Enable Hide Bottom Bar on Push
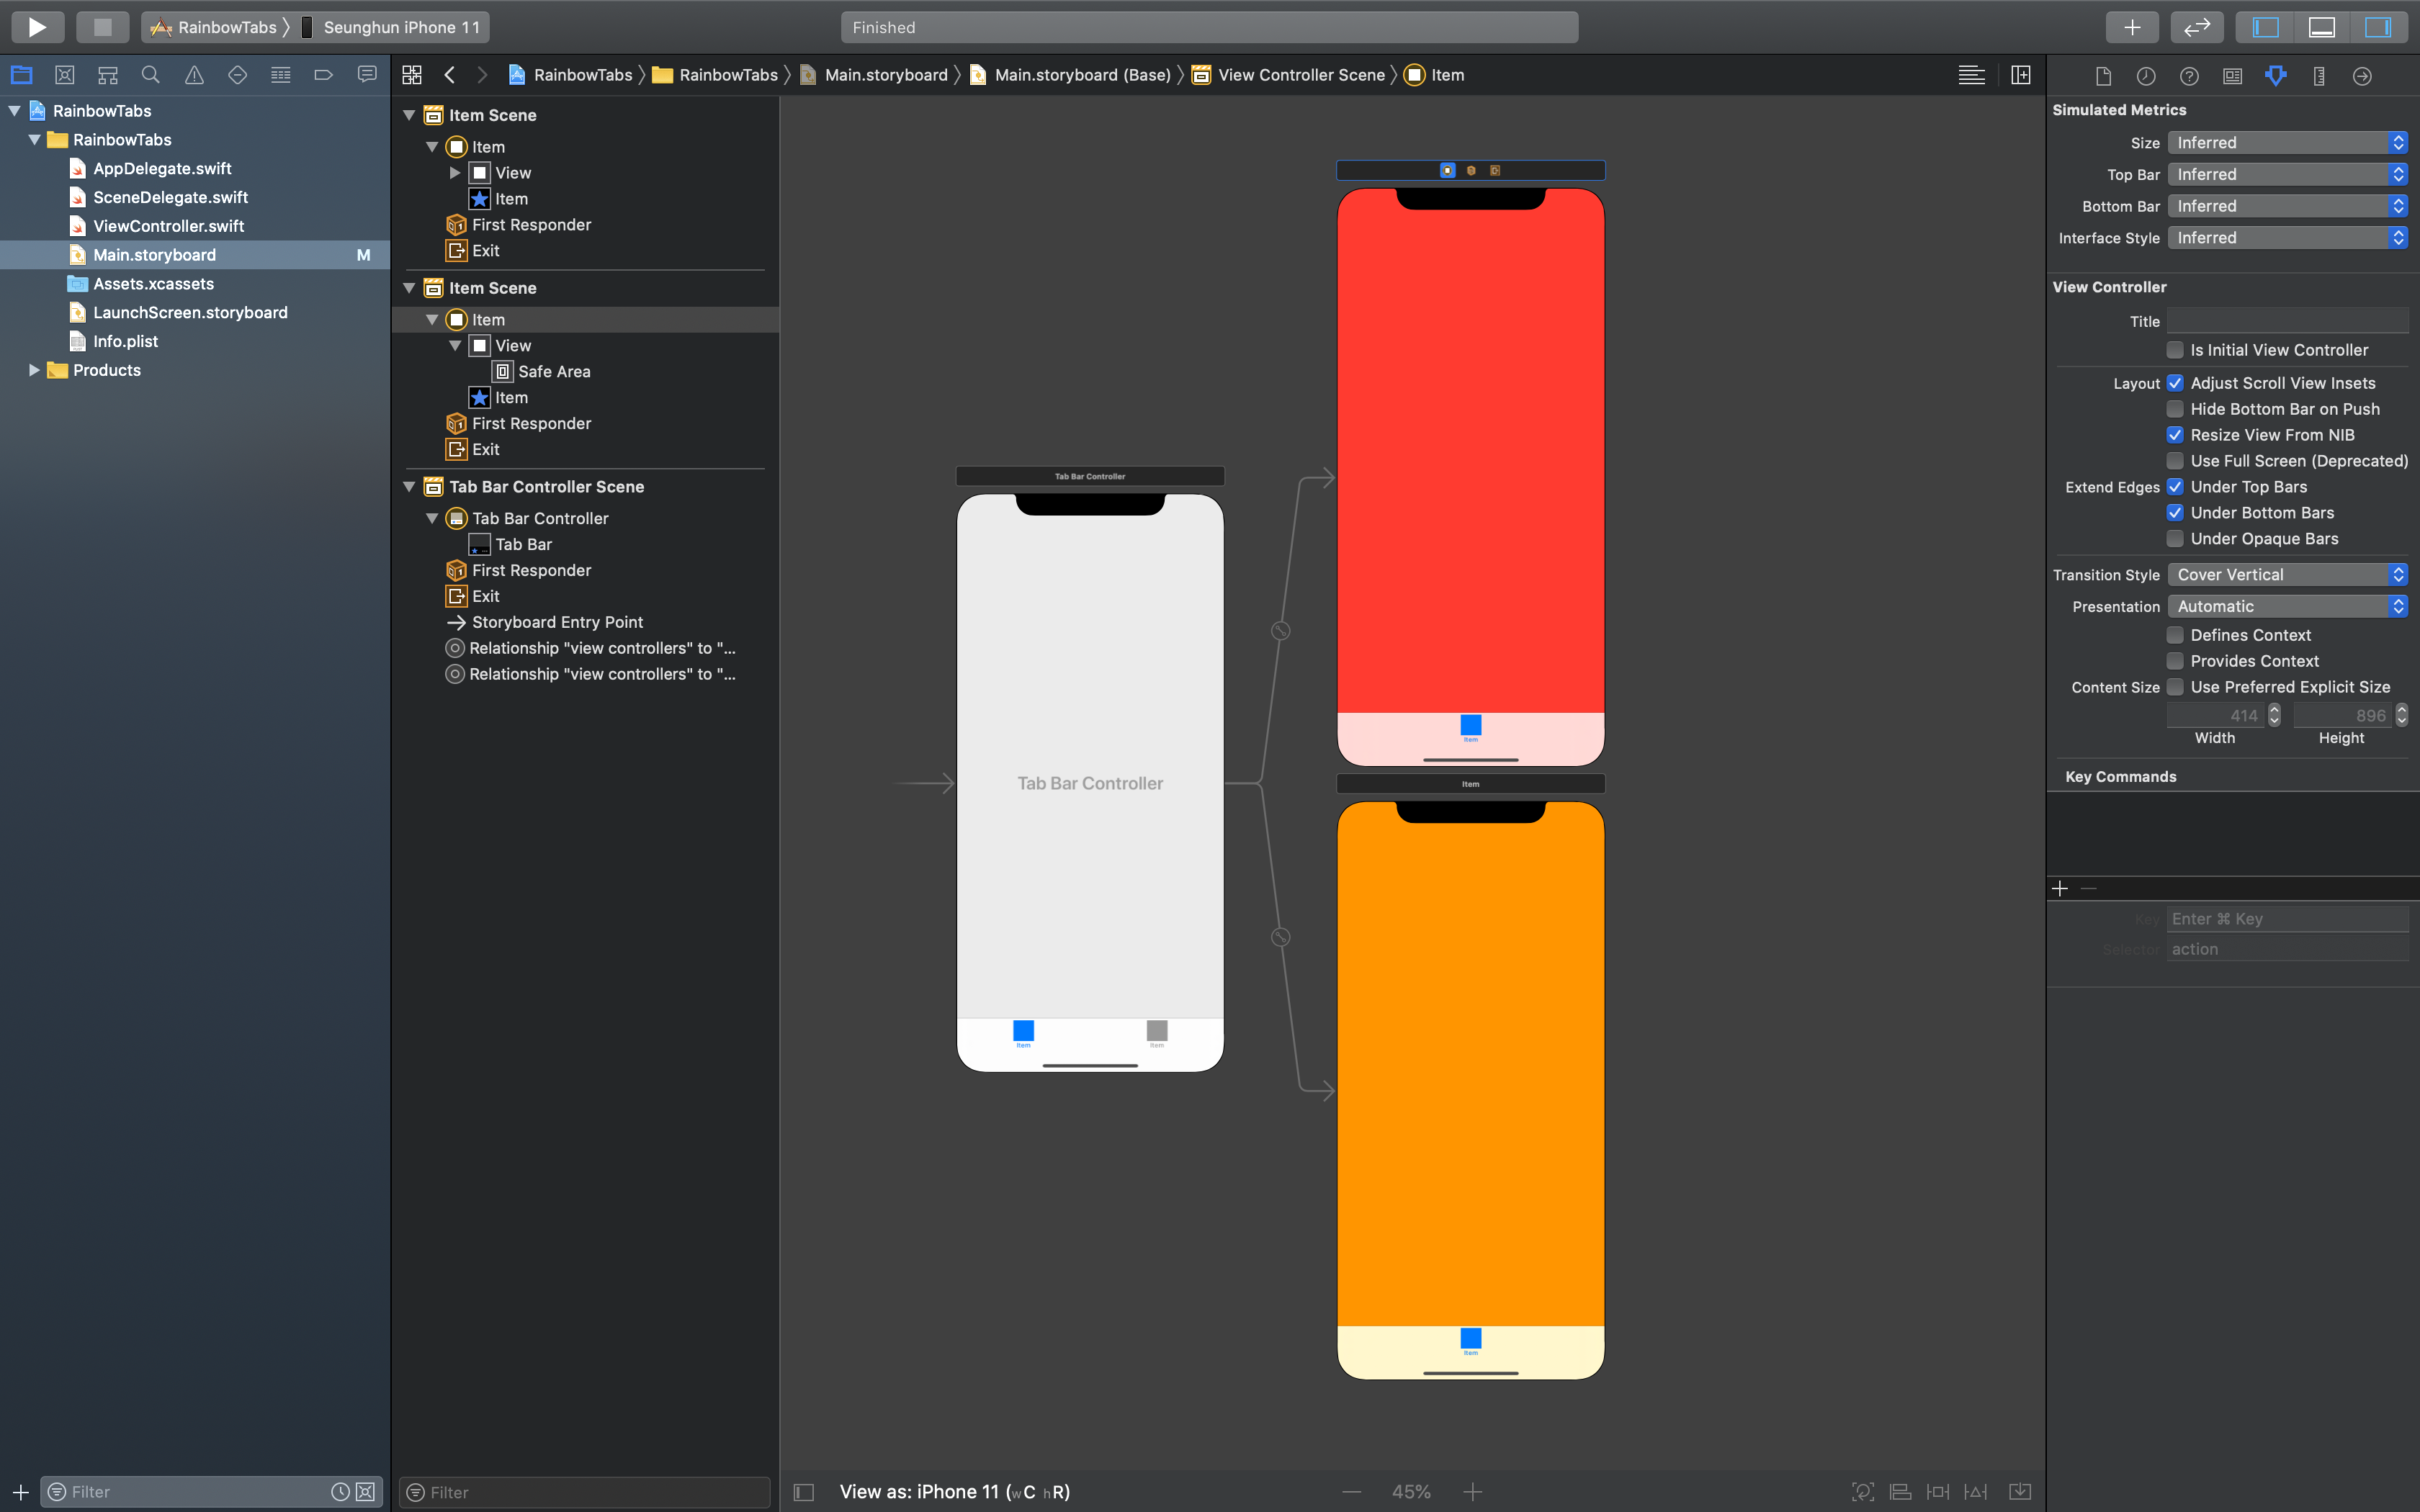Screen dimensions: 2420x1512 pyautogui.click(x=2175, y=409)
